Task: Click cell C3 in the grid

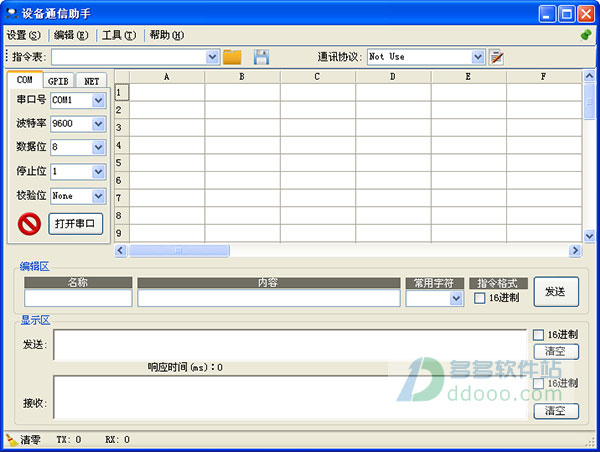Action: point(317,127)
